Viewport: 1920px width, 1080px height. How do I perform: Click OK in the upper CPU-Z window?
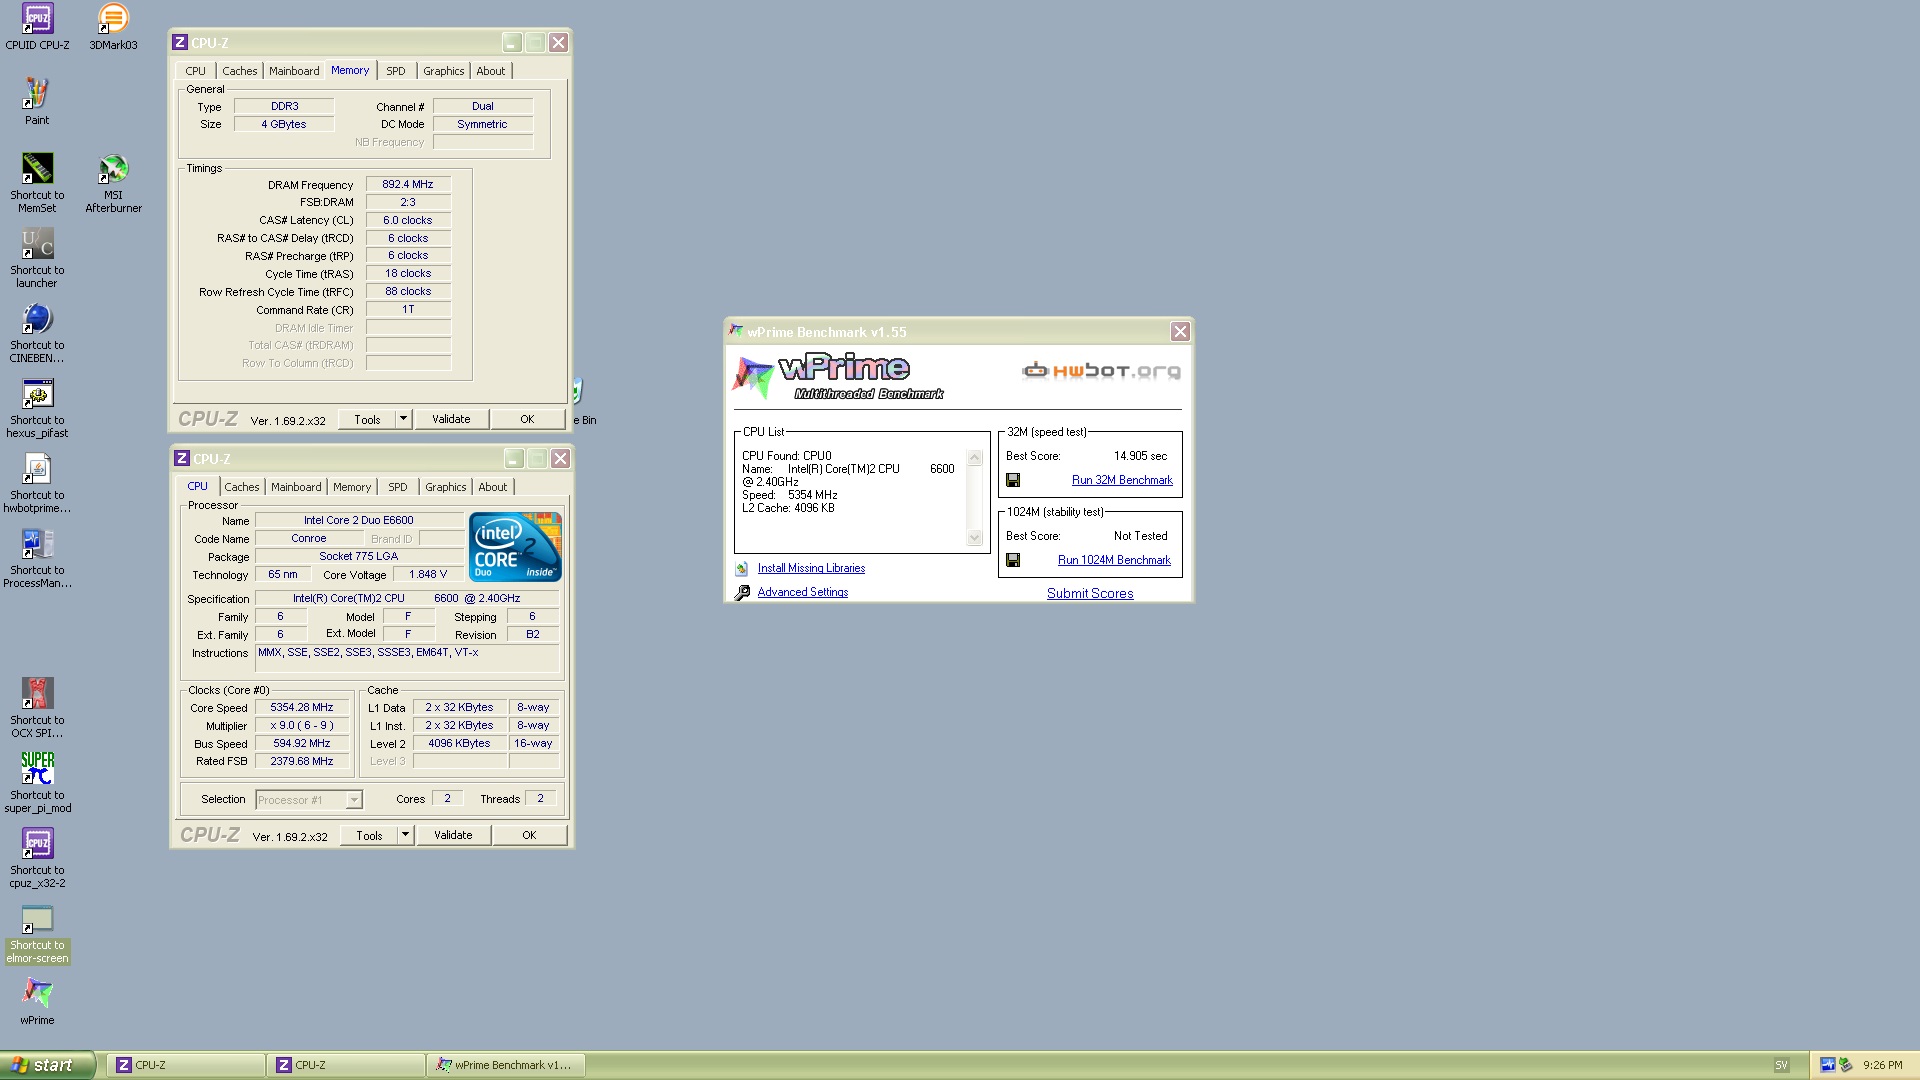pos(527,419)
